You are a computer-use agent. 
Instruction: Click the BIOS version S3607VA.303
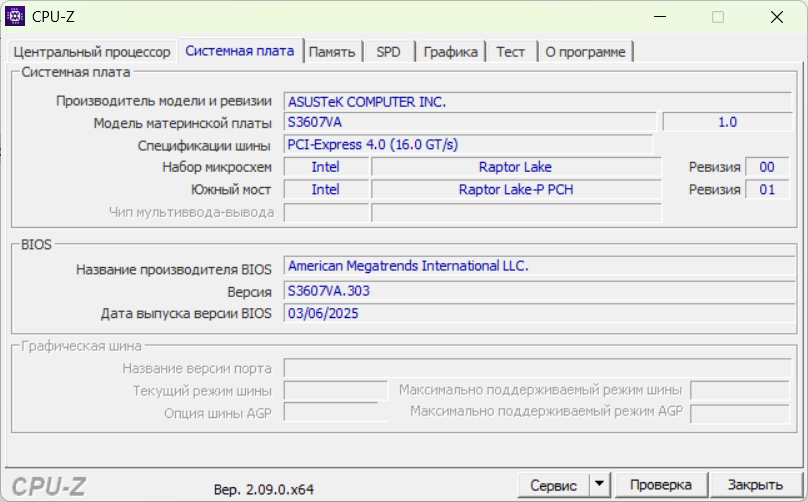[539, 291]
